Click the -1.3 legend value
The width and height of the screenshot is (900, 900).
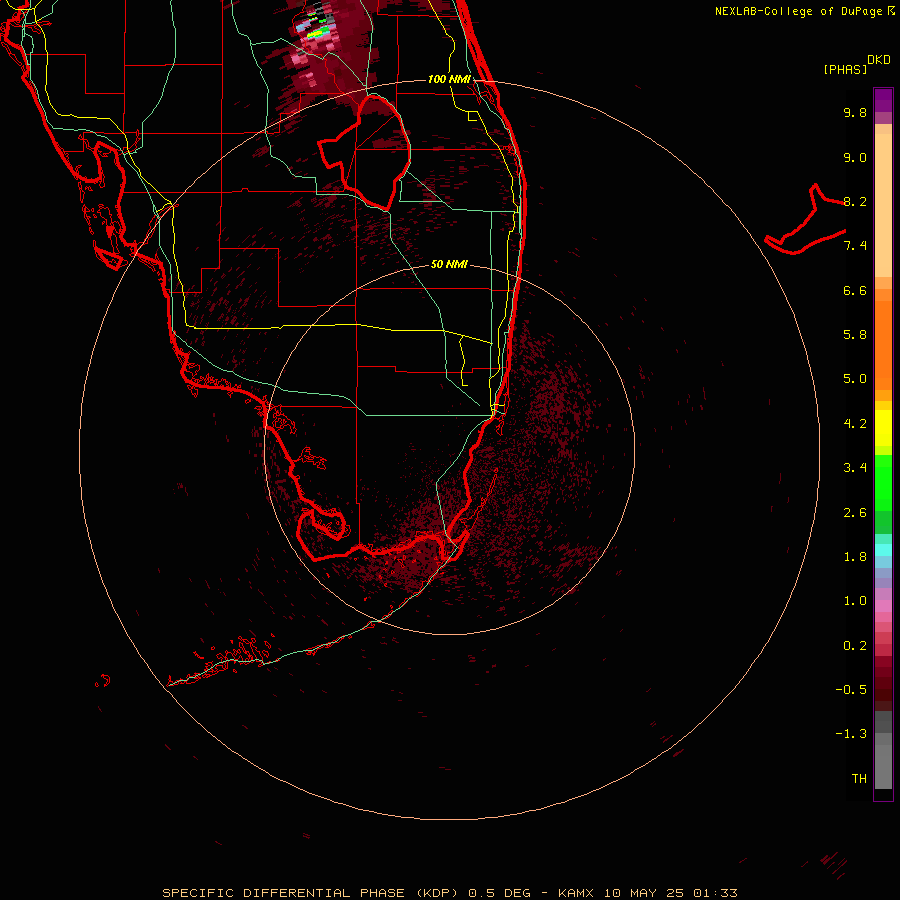pyautogui.click(x=851, y=734)
